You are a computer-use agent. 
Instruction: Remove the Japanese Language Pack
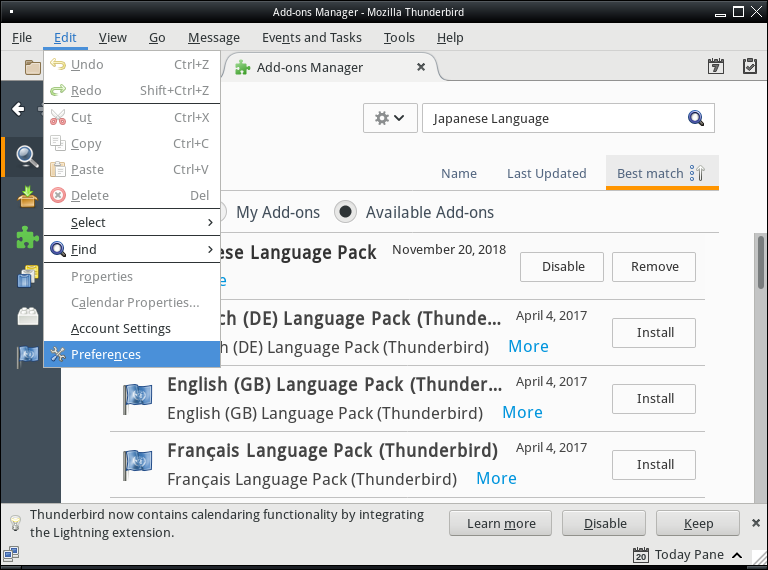(x=654, y=266)
